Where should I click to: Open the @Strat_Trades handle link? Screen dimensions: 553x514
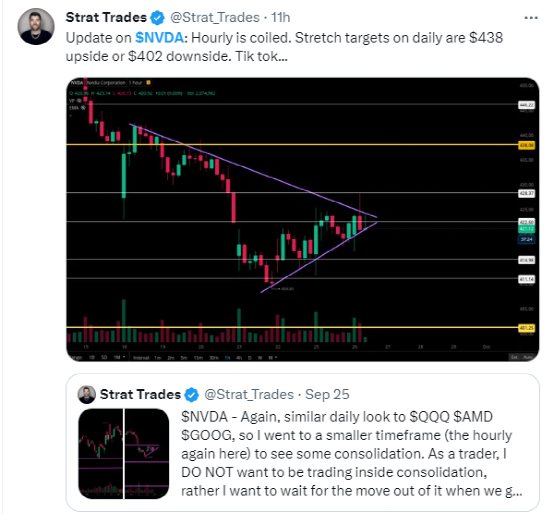(215, 17)
